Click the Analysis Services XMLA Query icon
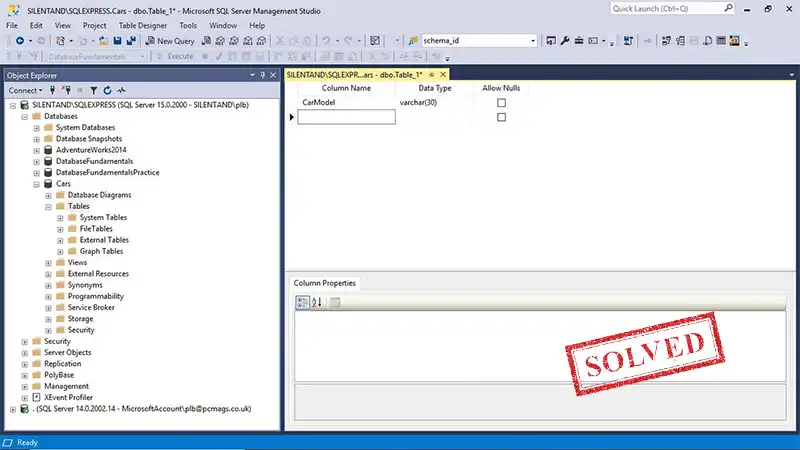Image resolution: width=800 pixels, height=450 pixels. [x=247, y=41]
